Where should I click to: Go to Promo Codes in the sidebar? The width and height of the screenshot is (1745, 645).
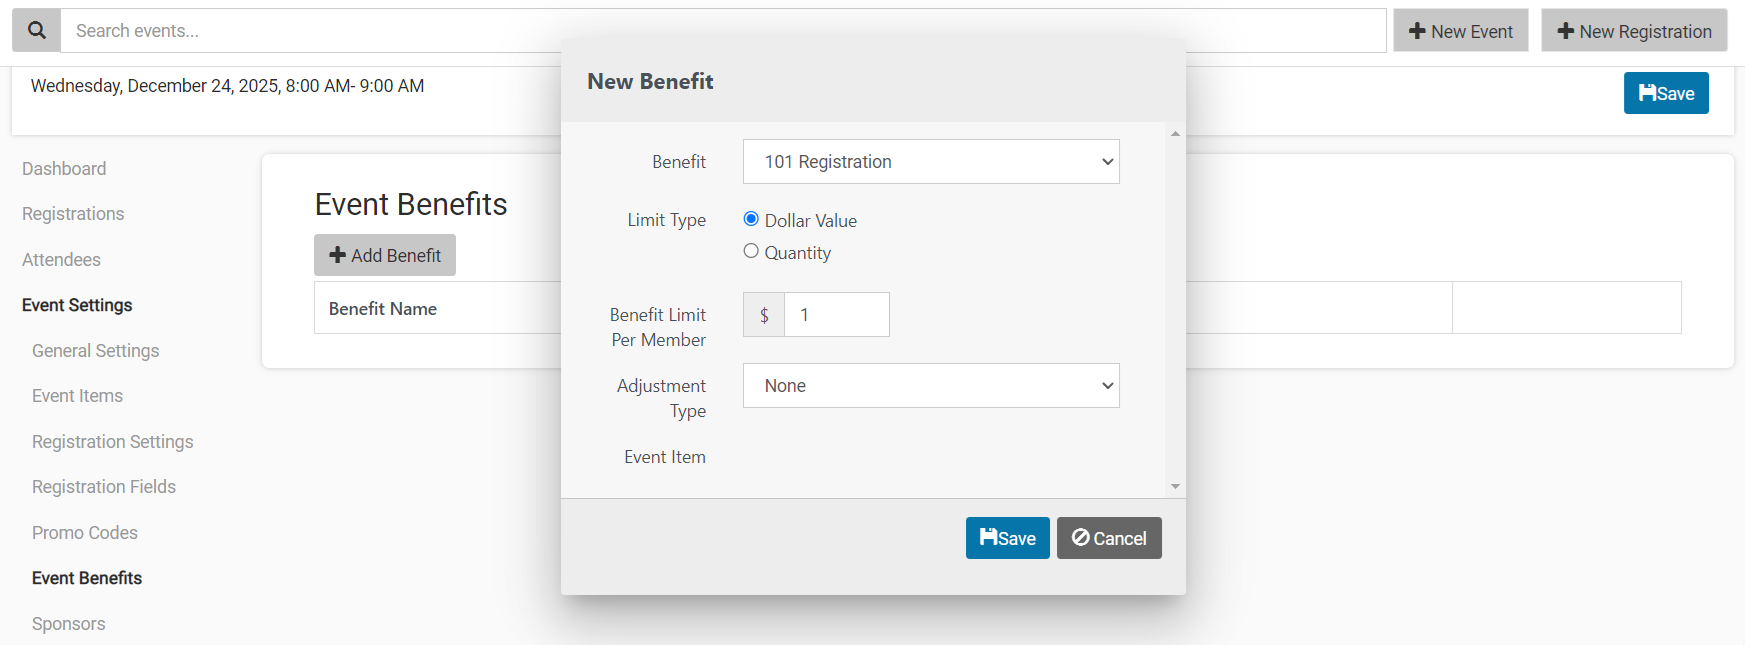(85, 533)
